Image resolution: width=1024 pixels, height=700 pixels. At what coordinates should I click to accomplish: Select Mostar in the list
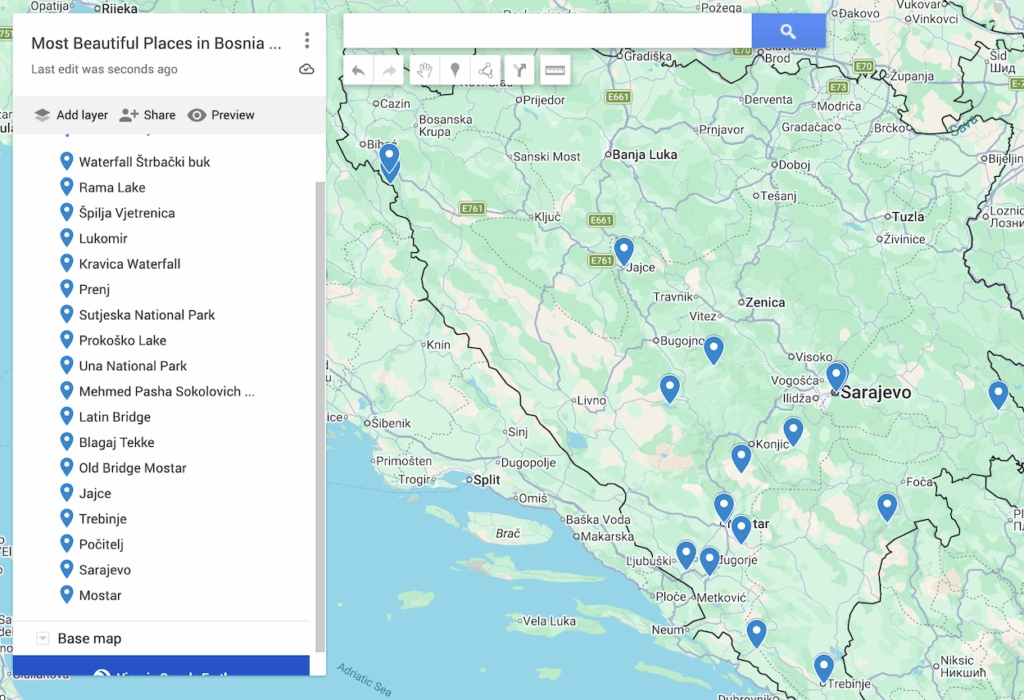[x=101, y=595]
